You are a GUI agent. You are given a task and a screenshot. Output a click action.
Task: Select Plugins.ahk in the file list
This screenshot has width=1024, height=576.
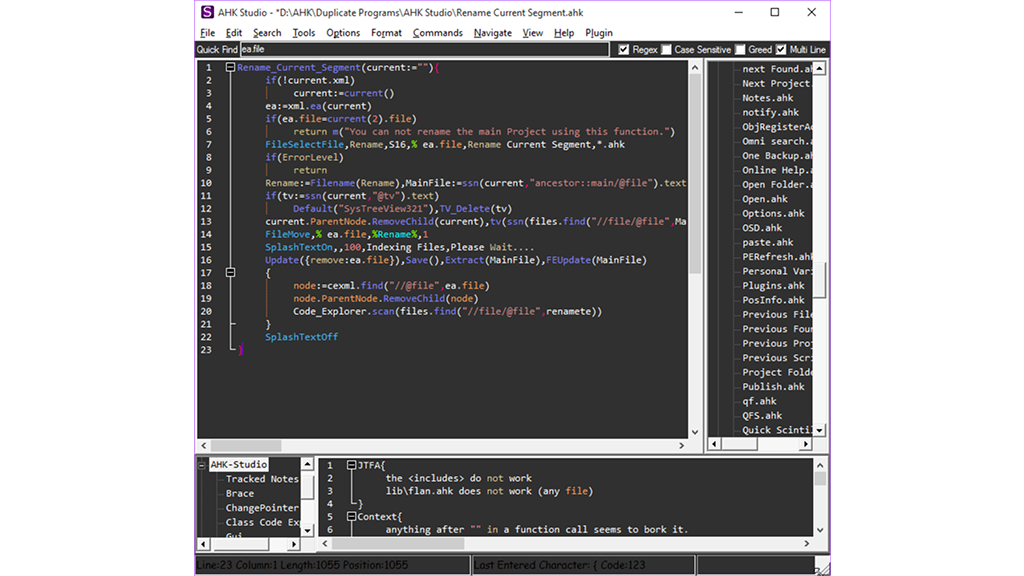(773, 286)
